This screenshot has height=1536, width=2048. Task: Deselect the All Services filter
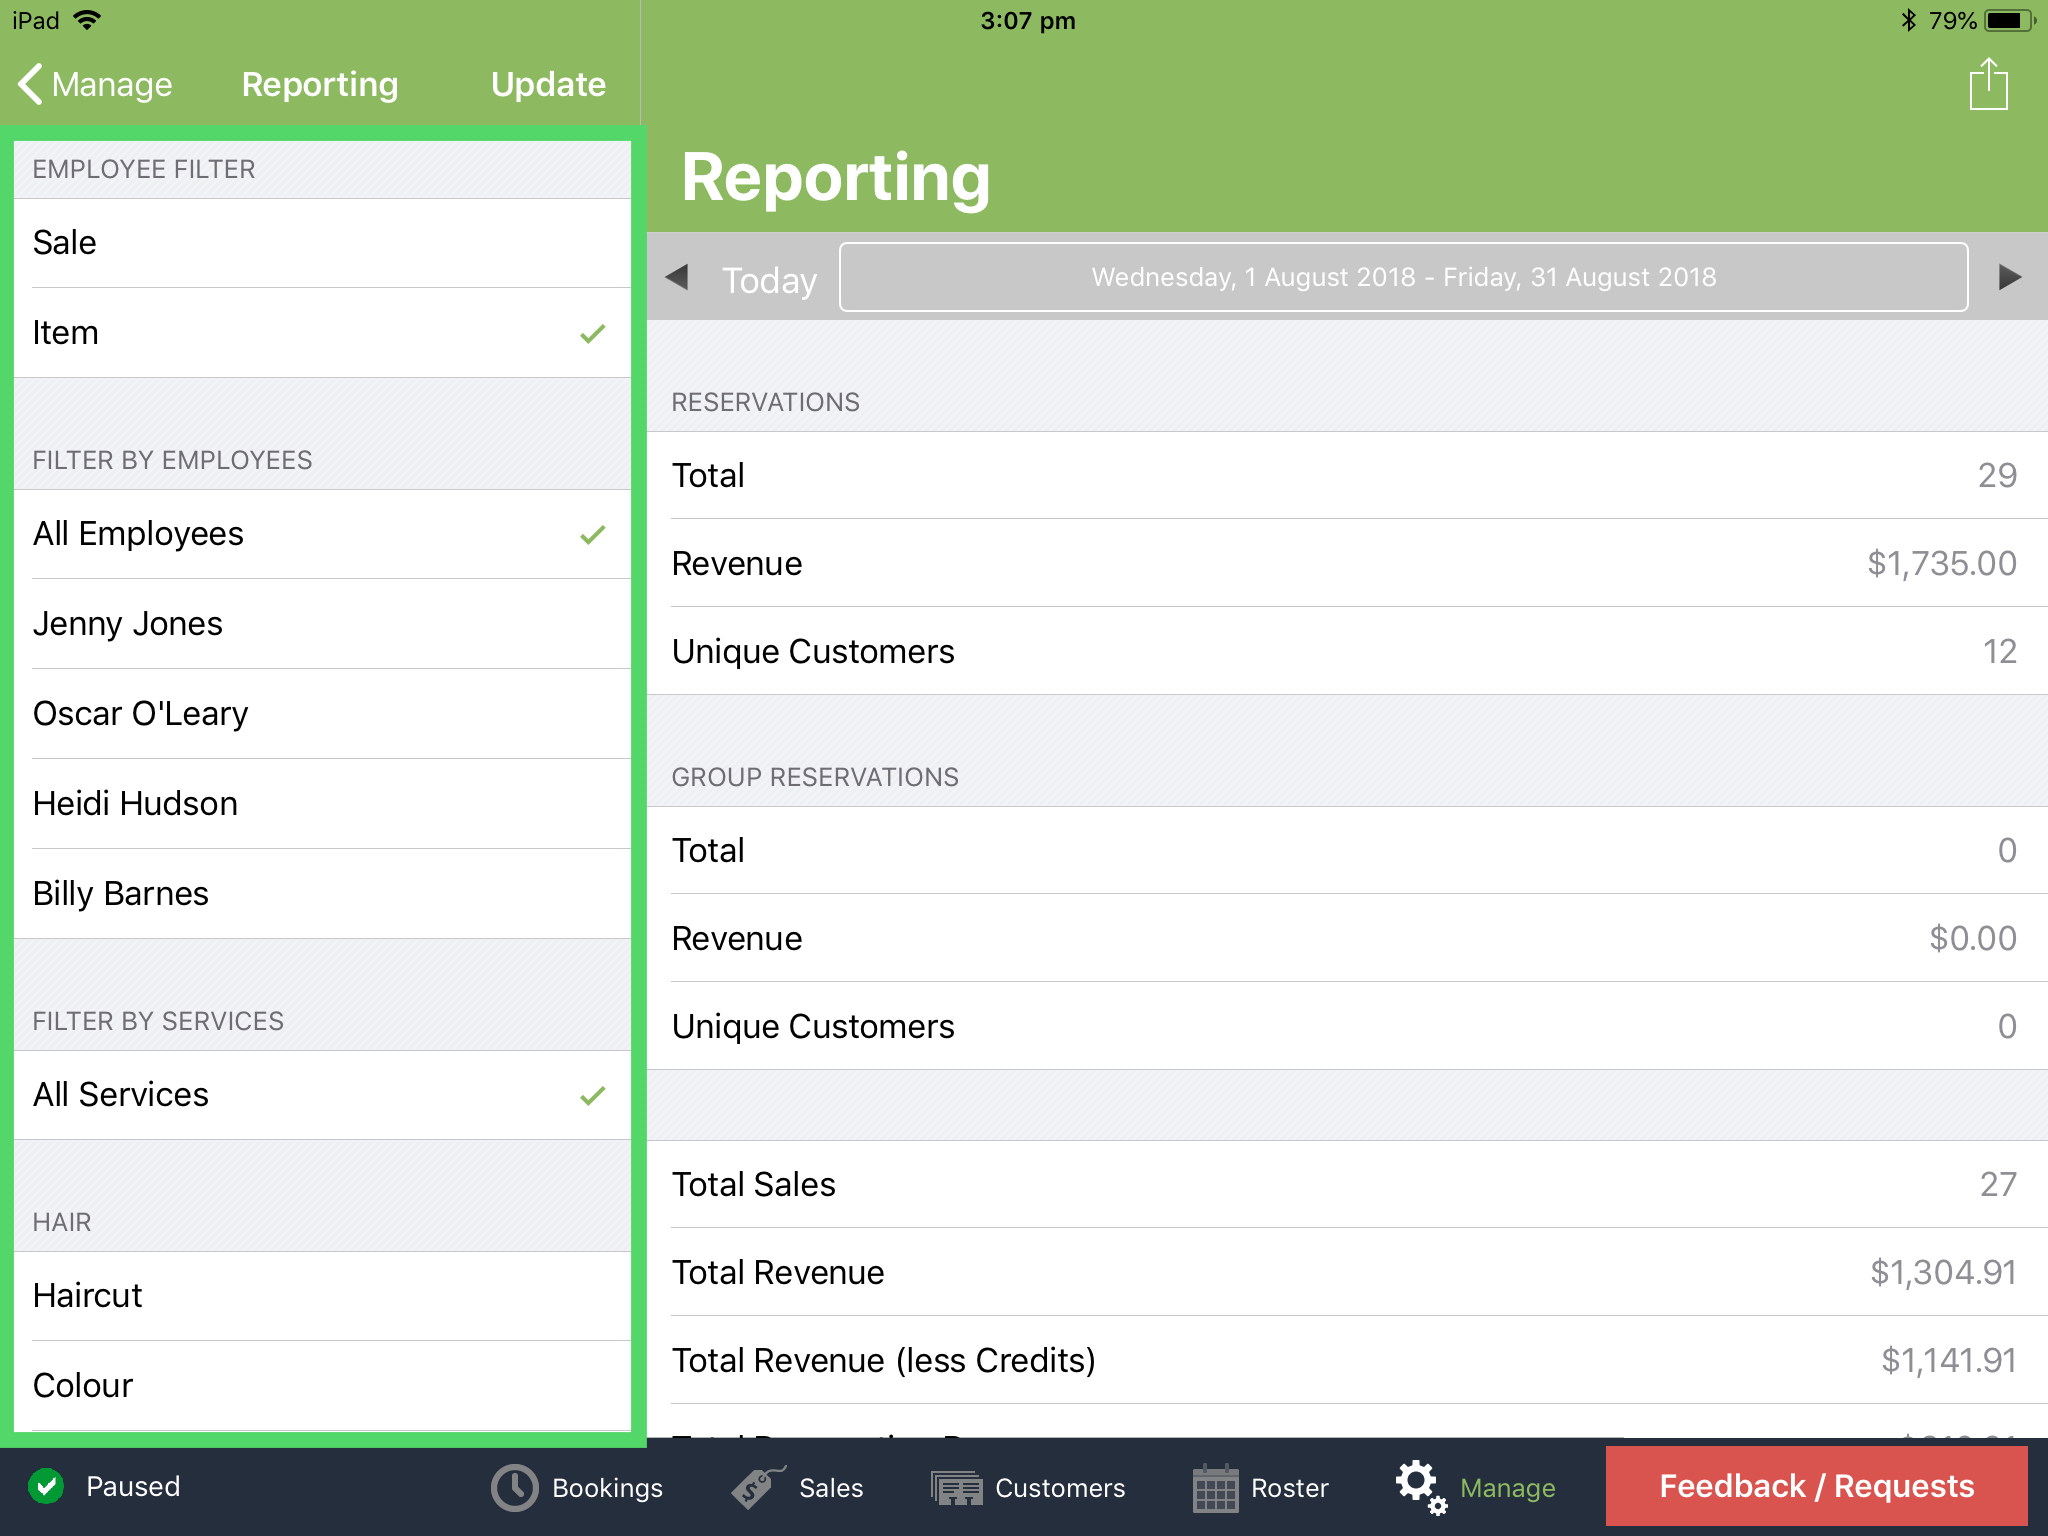point(591,1095)
